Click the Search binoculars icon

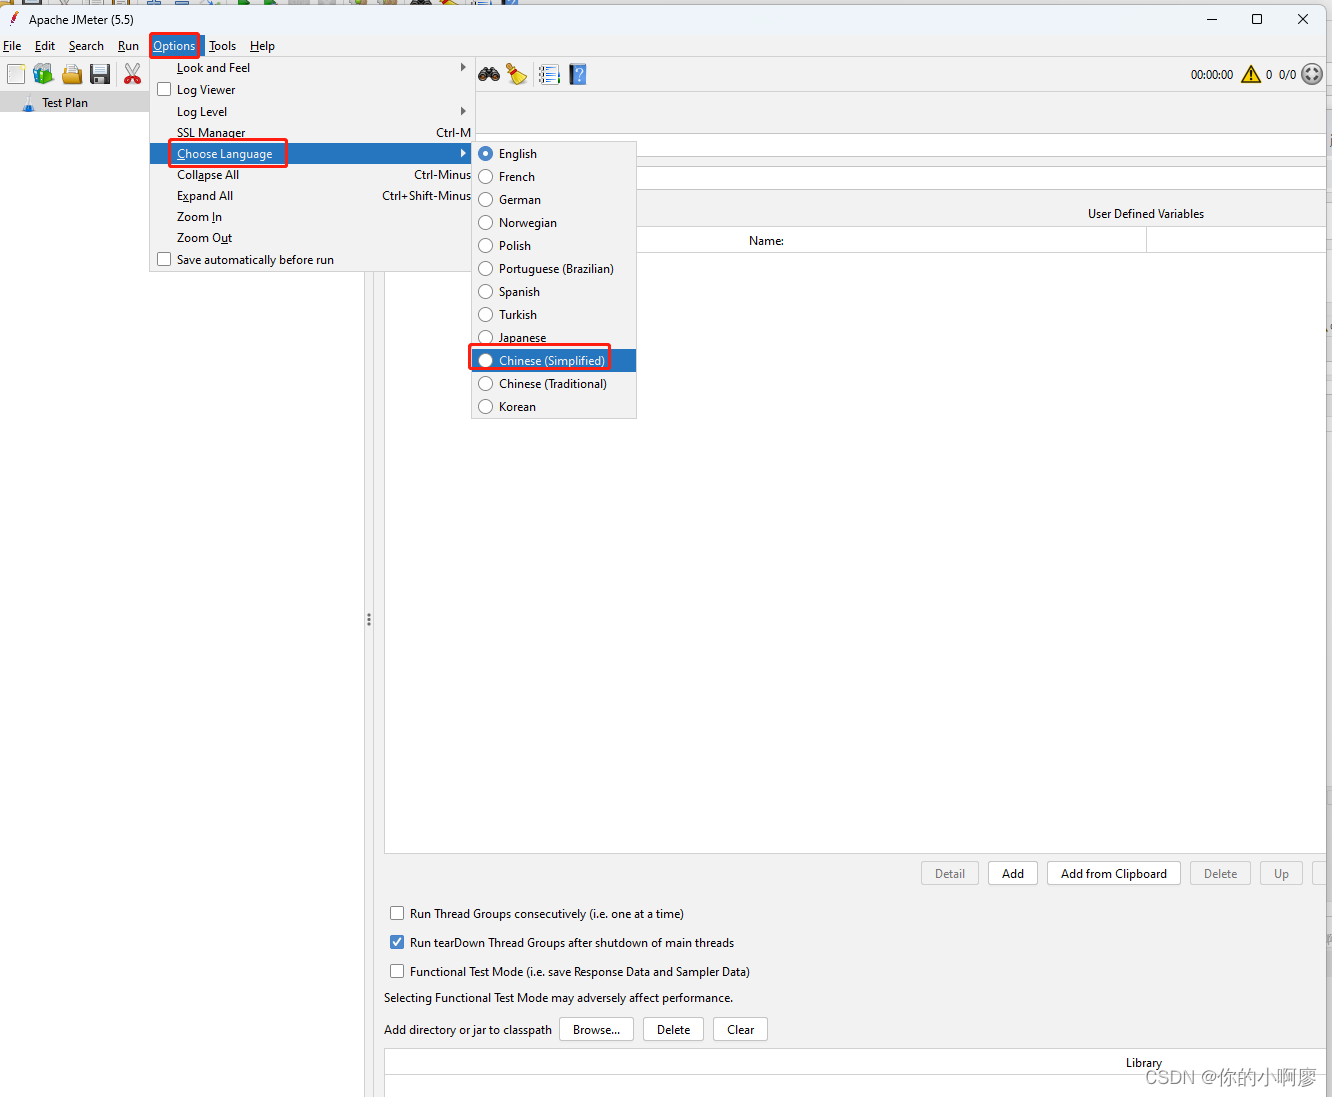click(x=489, y=74)
